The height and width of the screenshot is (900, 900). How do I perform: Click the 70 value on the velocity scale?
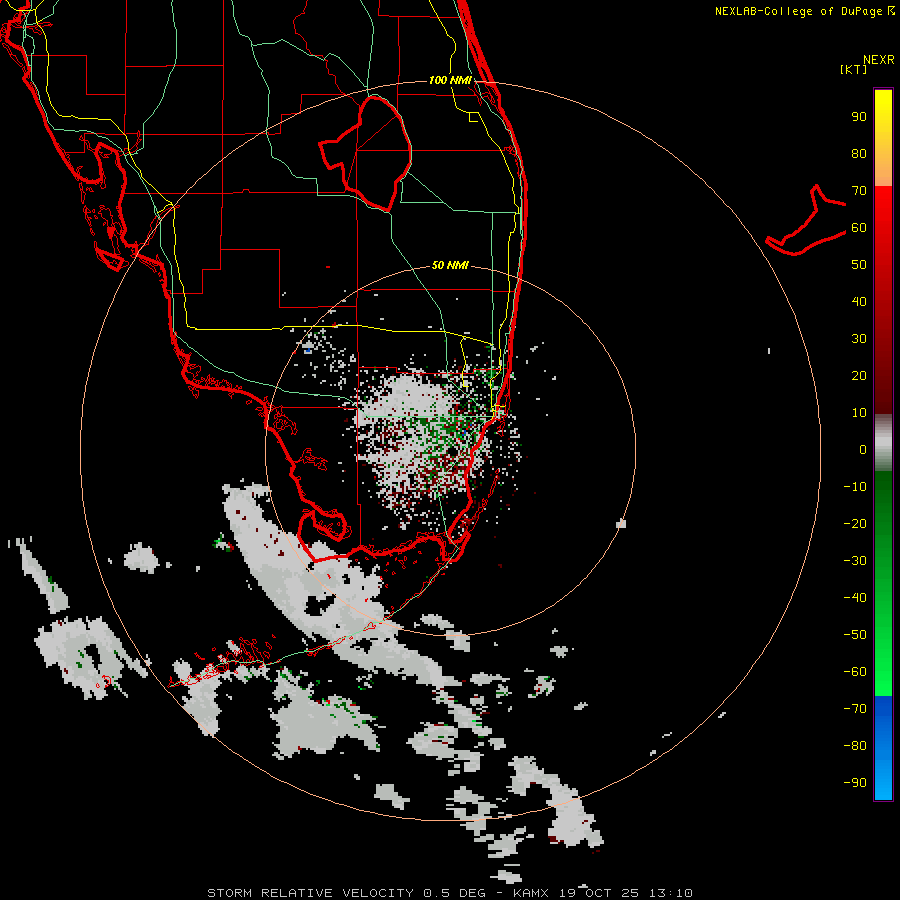(859, 191)
